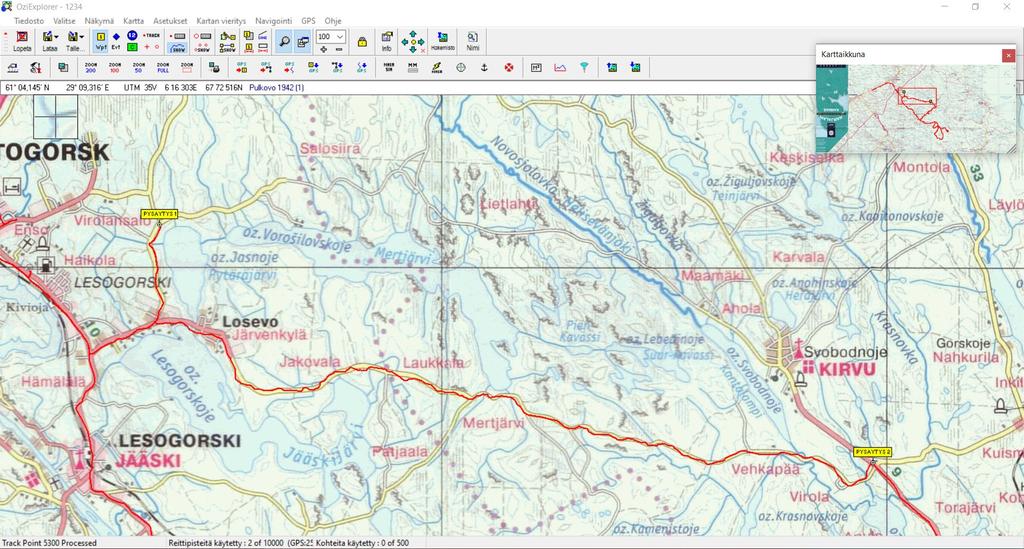Click the Lopeta exit button

click(x=22, y=41)
